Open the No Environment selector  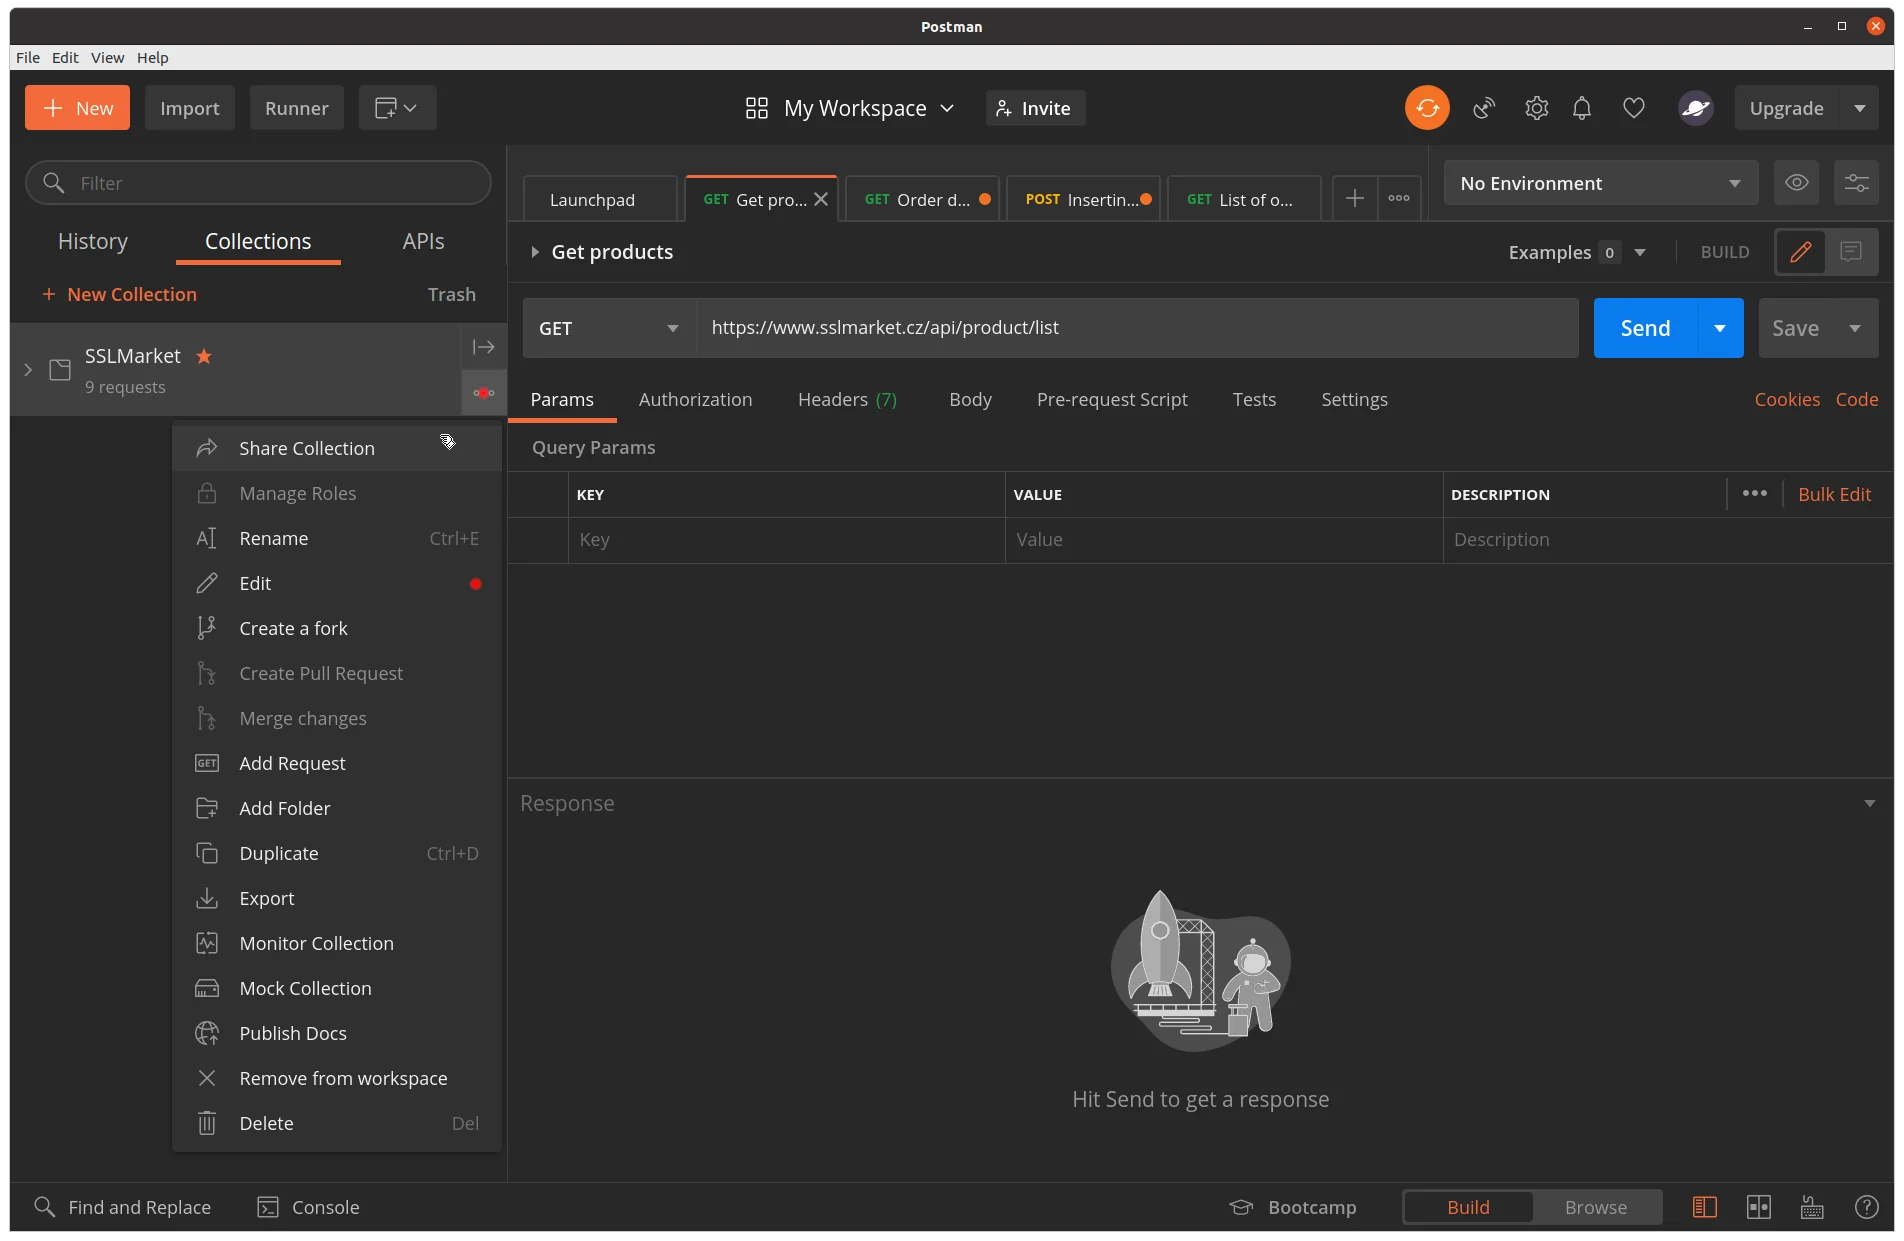click(1600, 183)
